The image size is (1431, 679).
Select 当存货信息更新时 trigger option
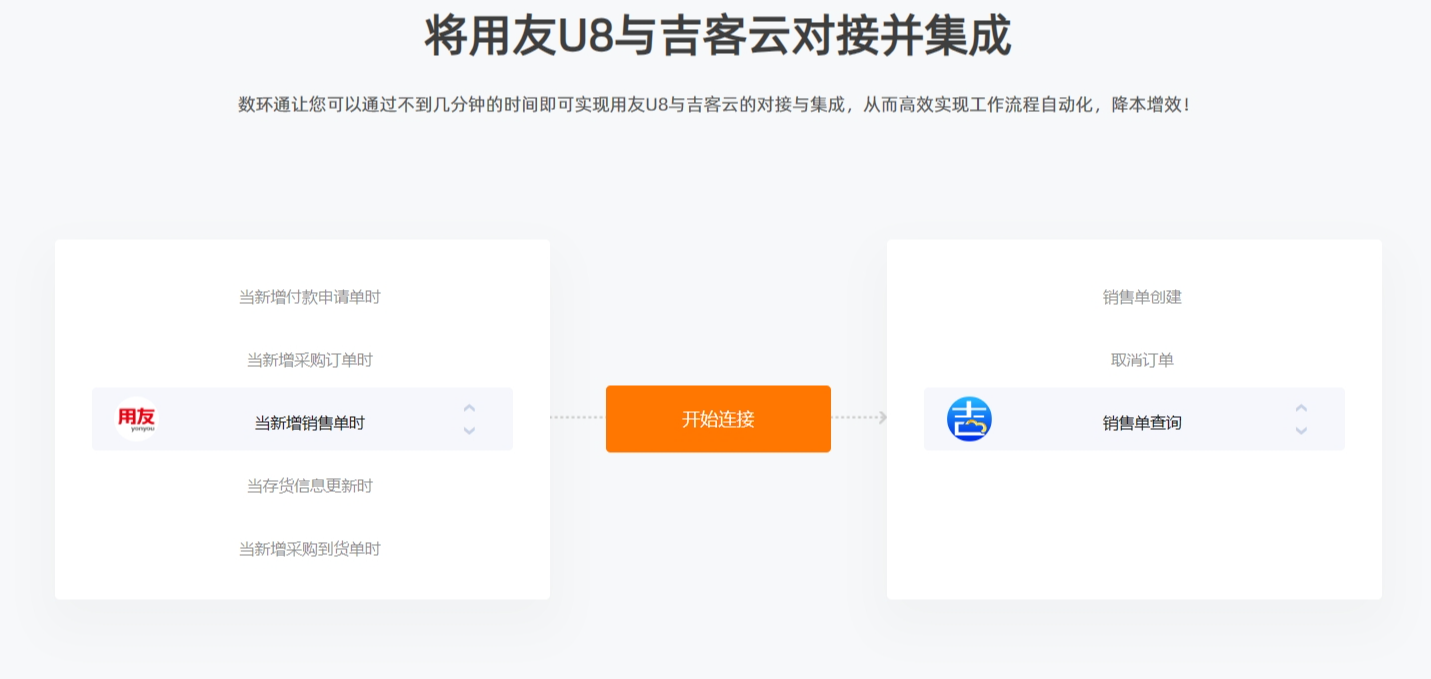(309, 486)
